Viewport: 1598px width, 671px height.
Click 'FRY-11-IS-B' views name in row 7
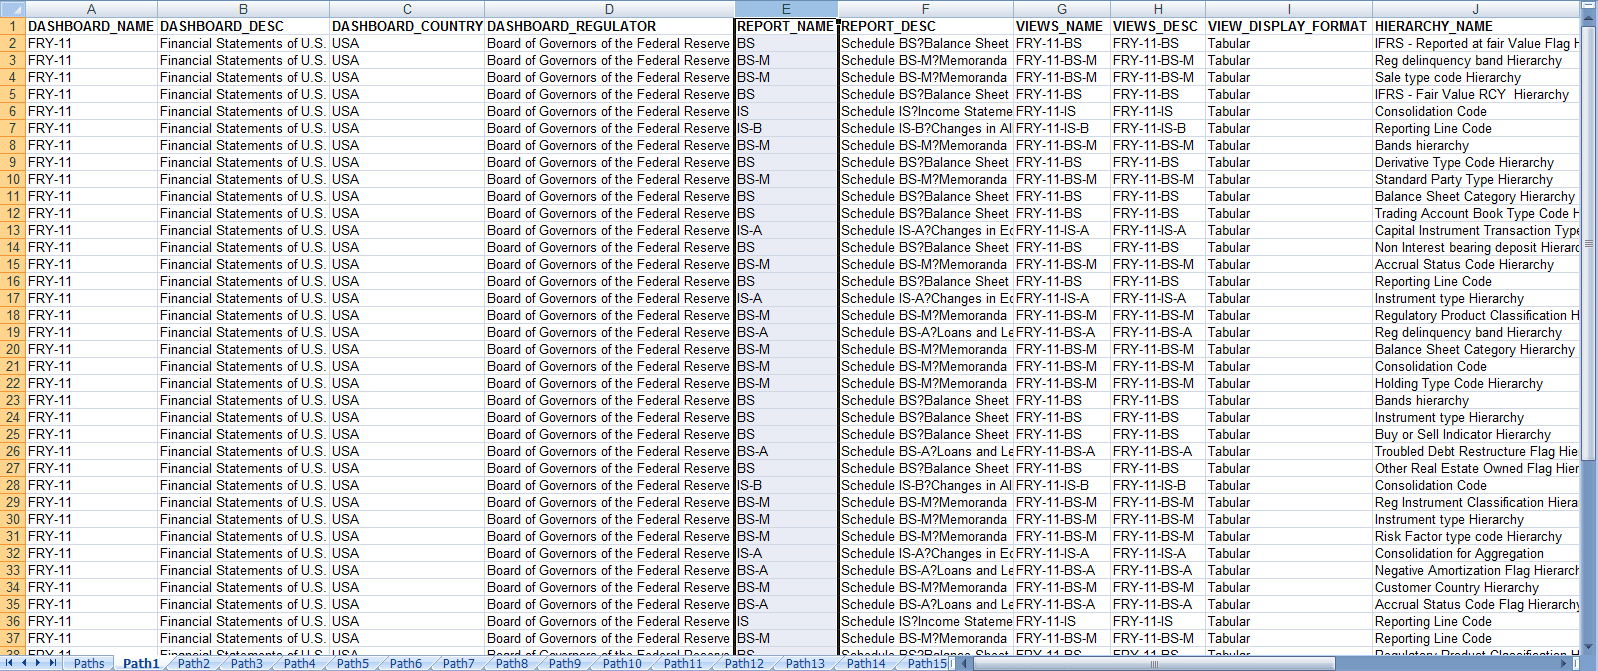[1062, 128]
